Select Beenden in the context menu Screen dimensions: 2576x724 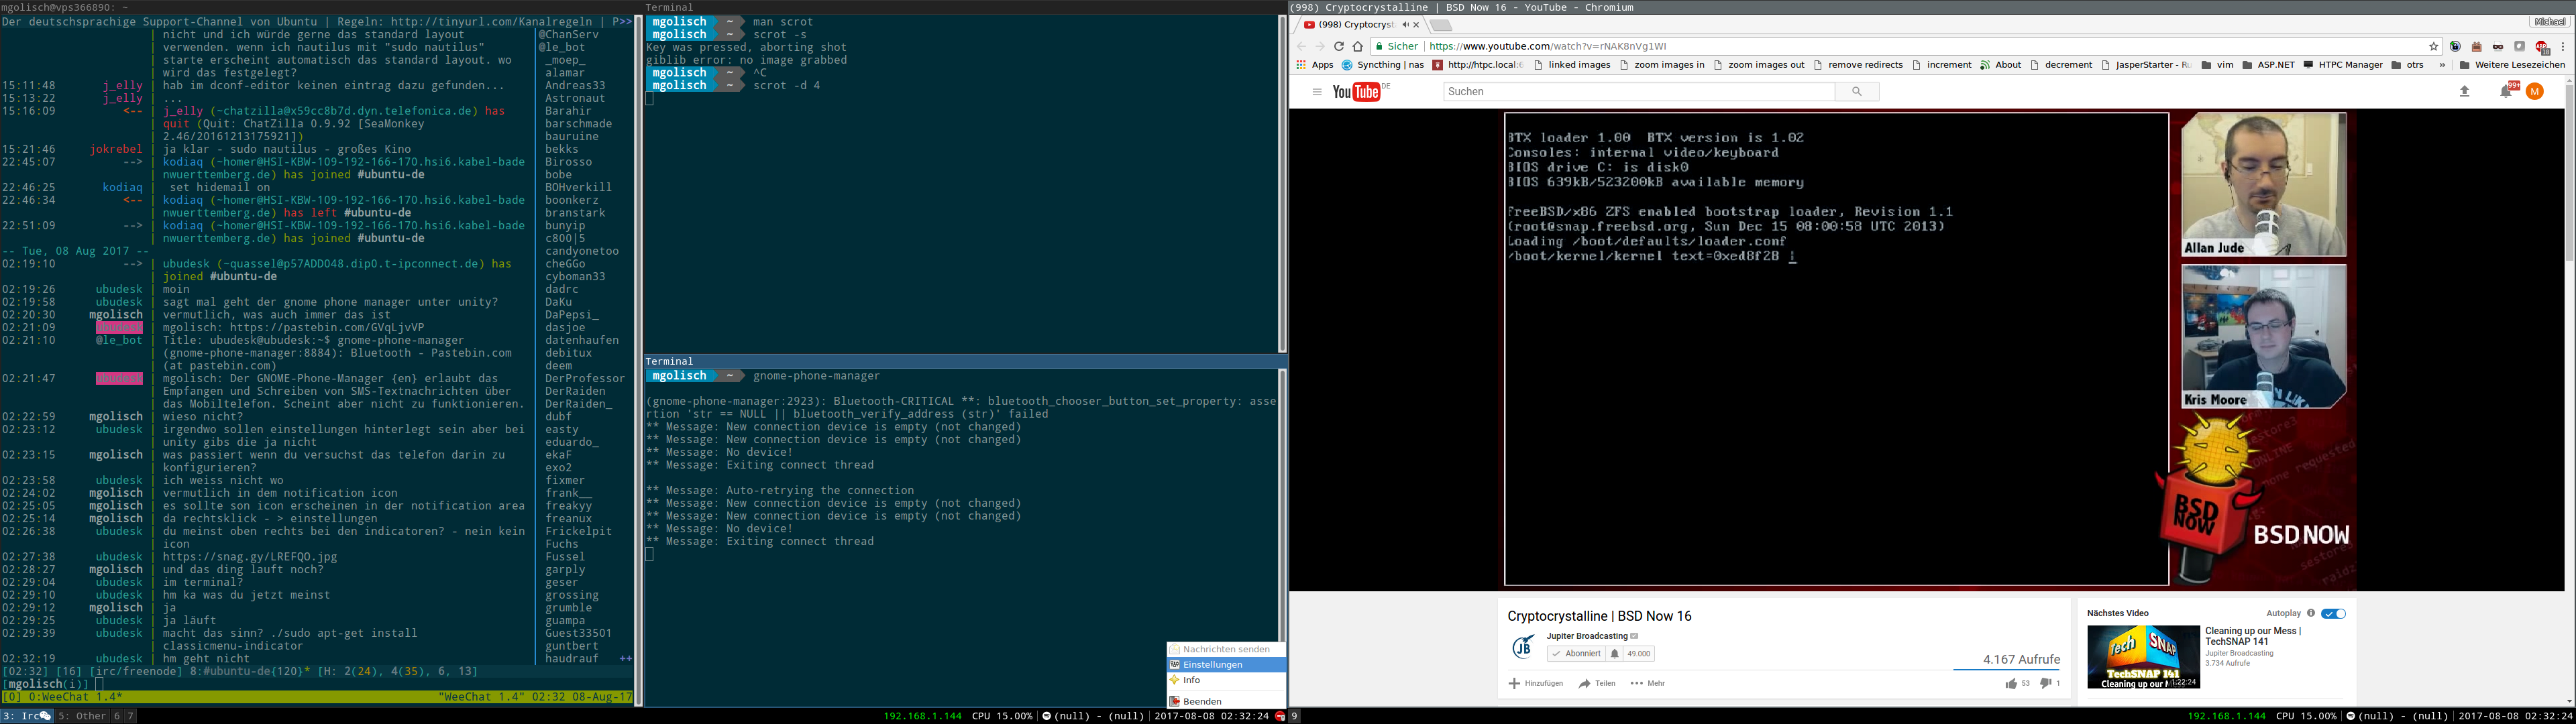pyautogui.click(x=1226, y=701)
